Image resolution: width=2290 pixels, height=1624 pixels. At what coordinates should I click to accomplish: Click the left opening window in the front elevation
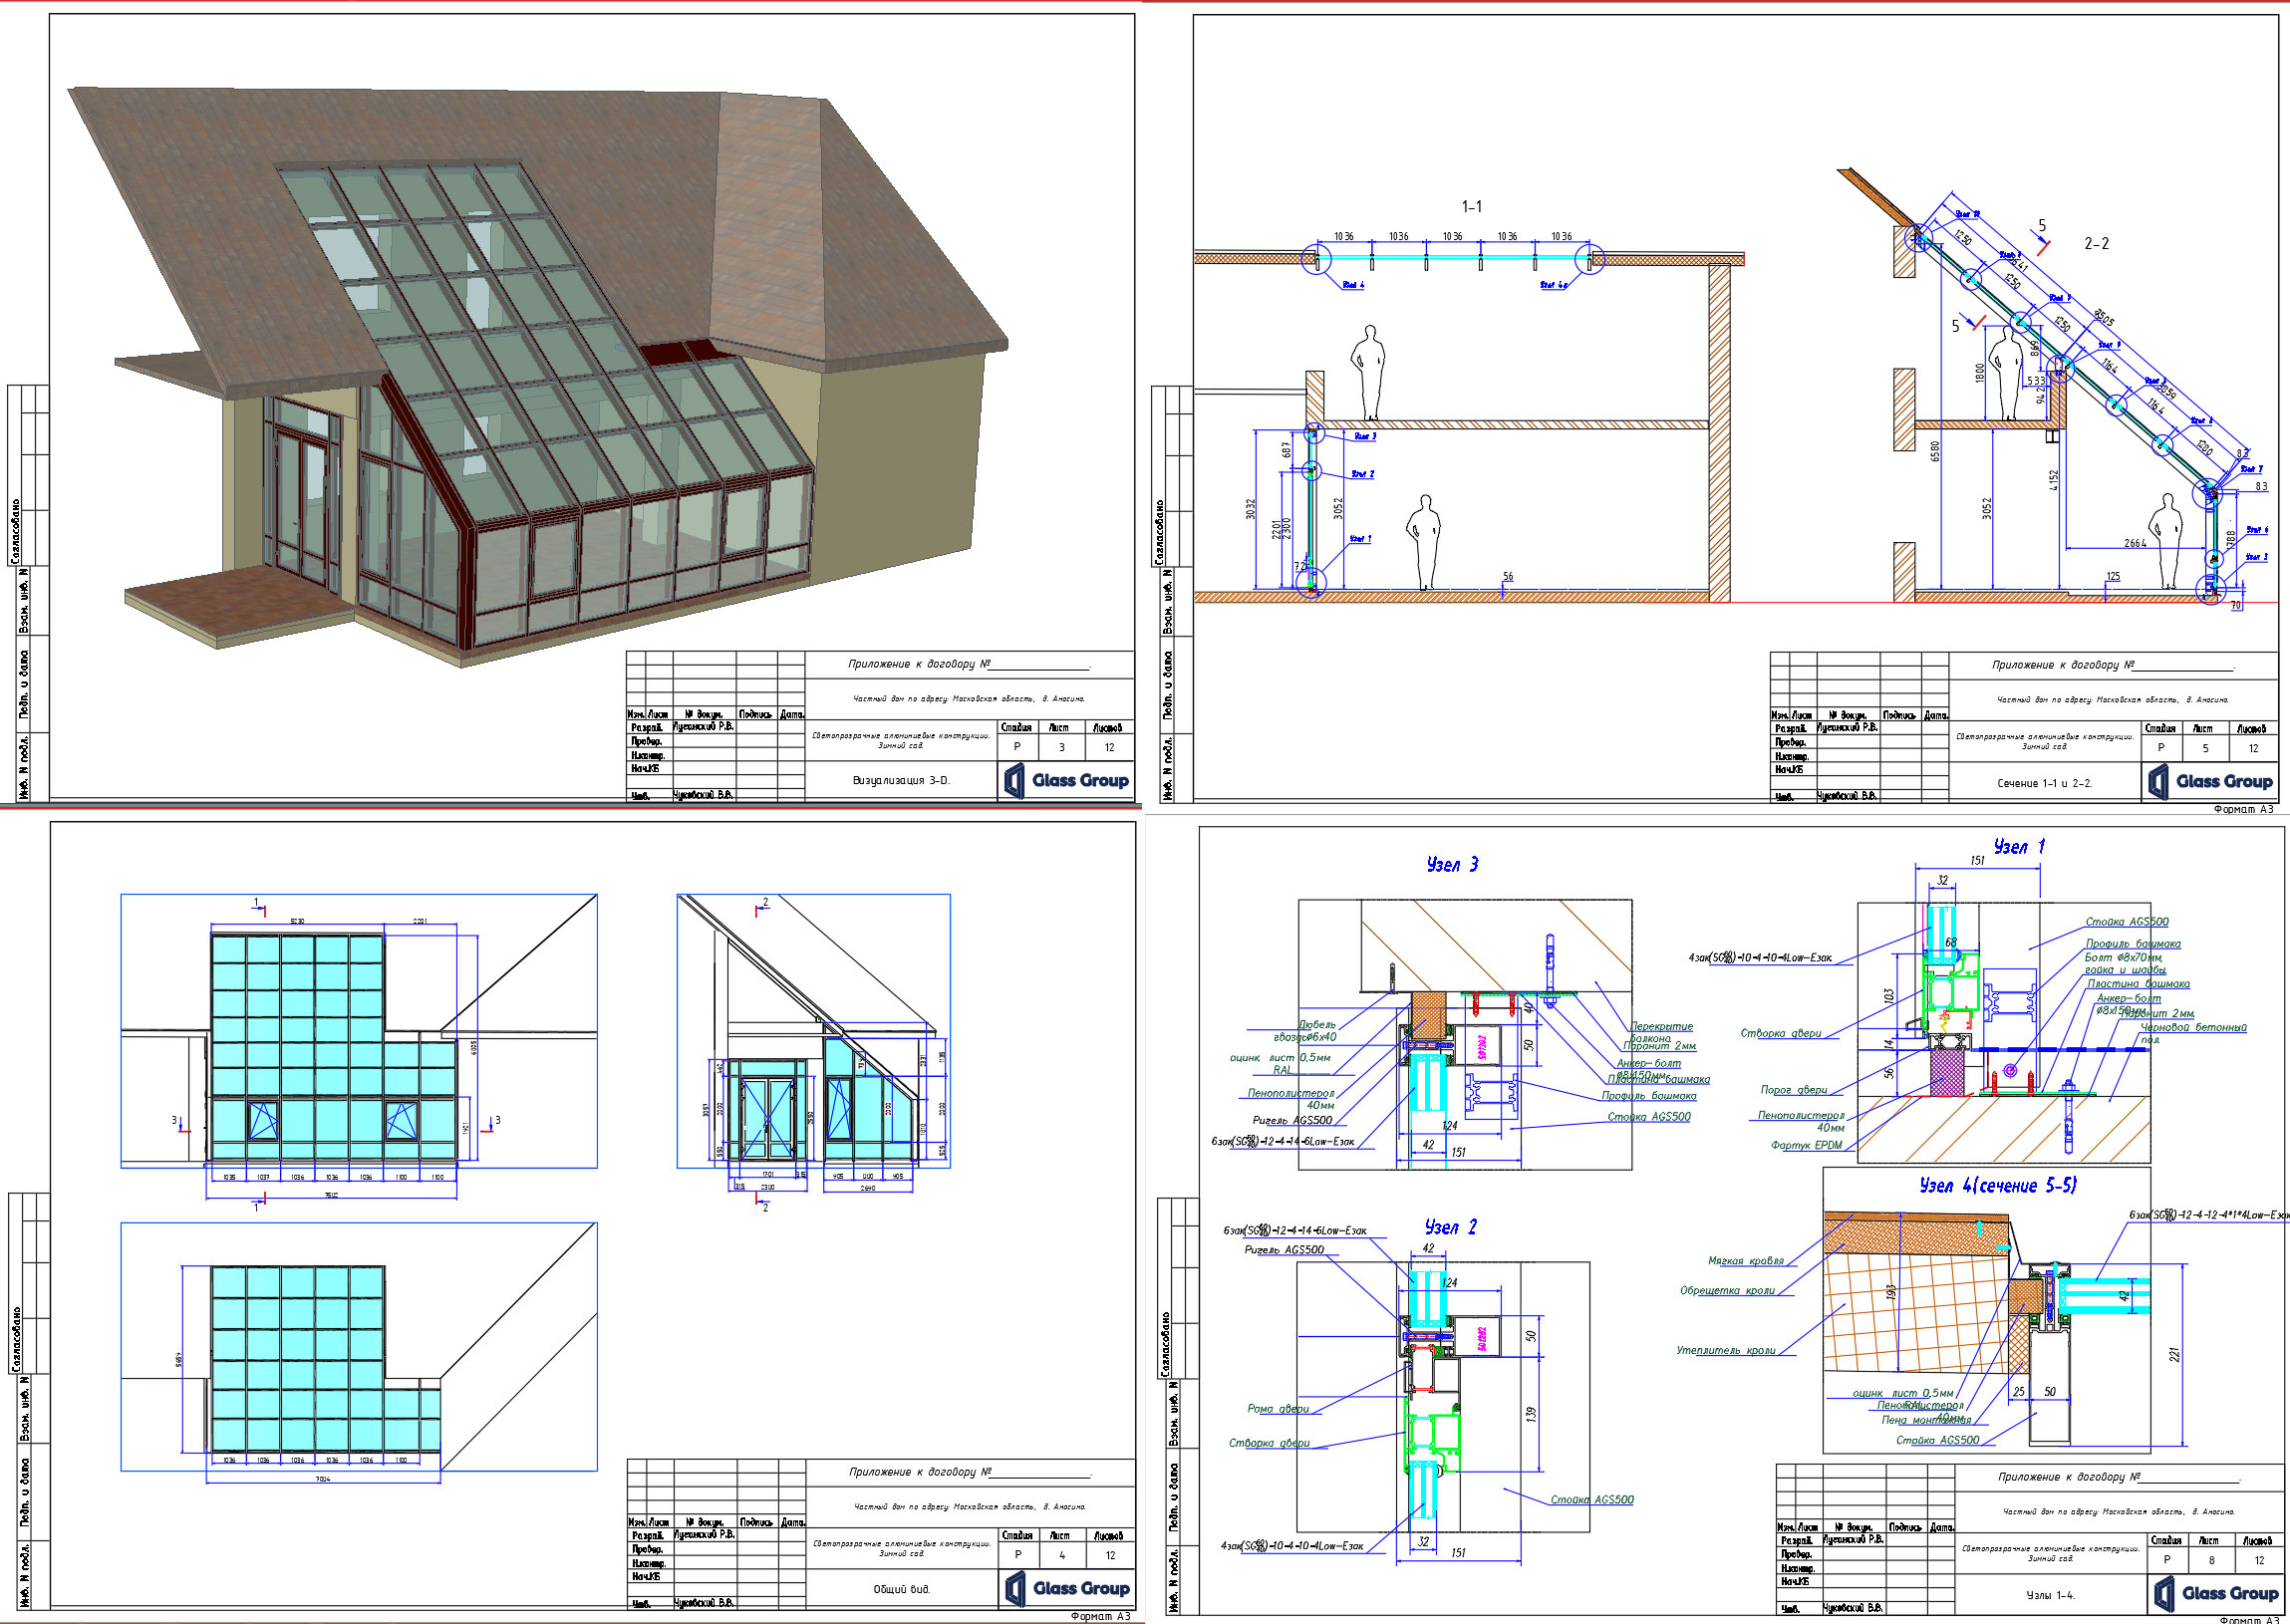pos(264,1119)
